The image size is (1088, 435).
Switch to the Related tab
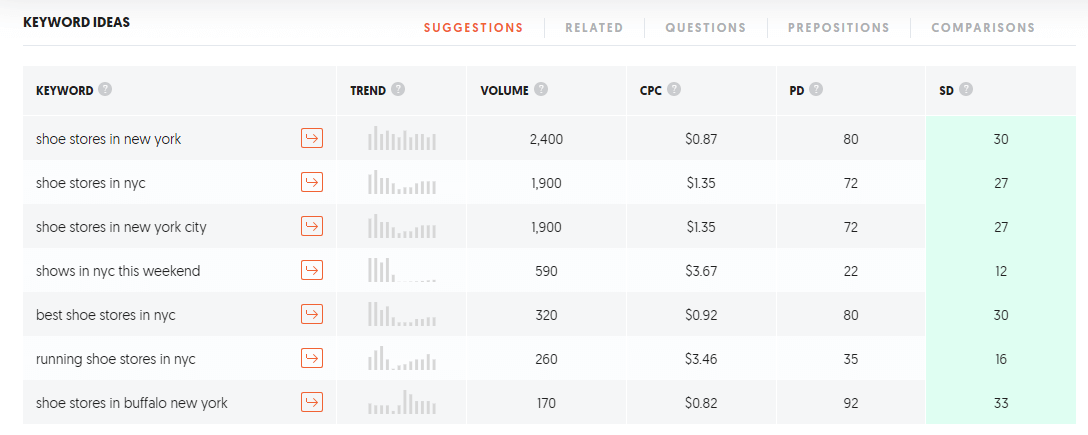tap(594, 28)
